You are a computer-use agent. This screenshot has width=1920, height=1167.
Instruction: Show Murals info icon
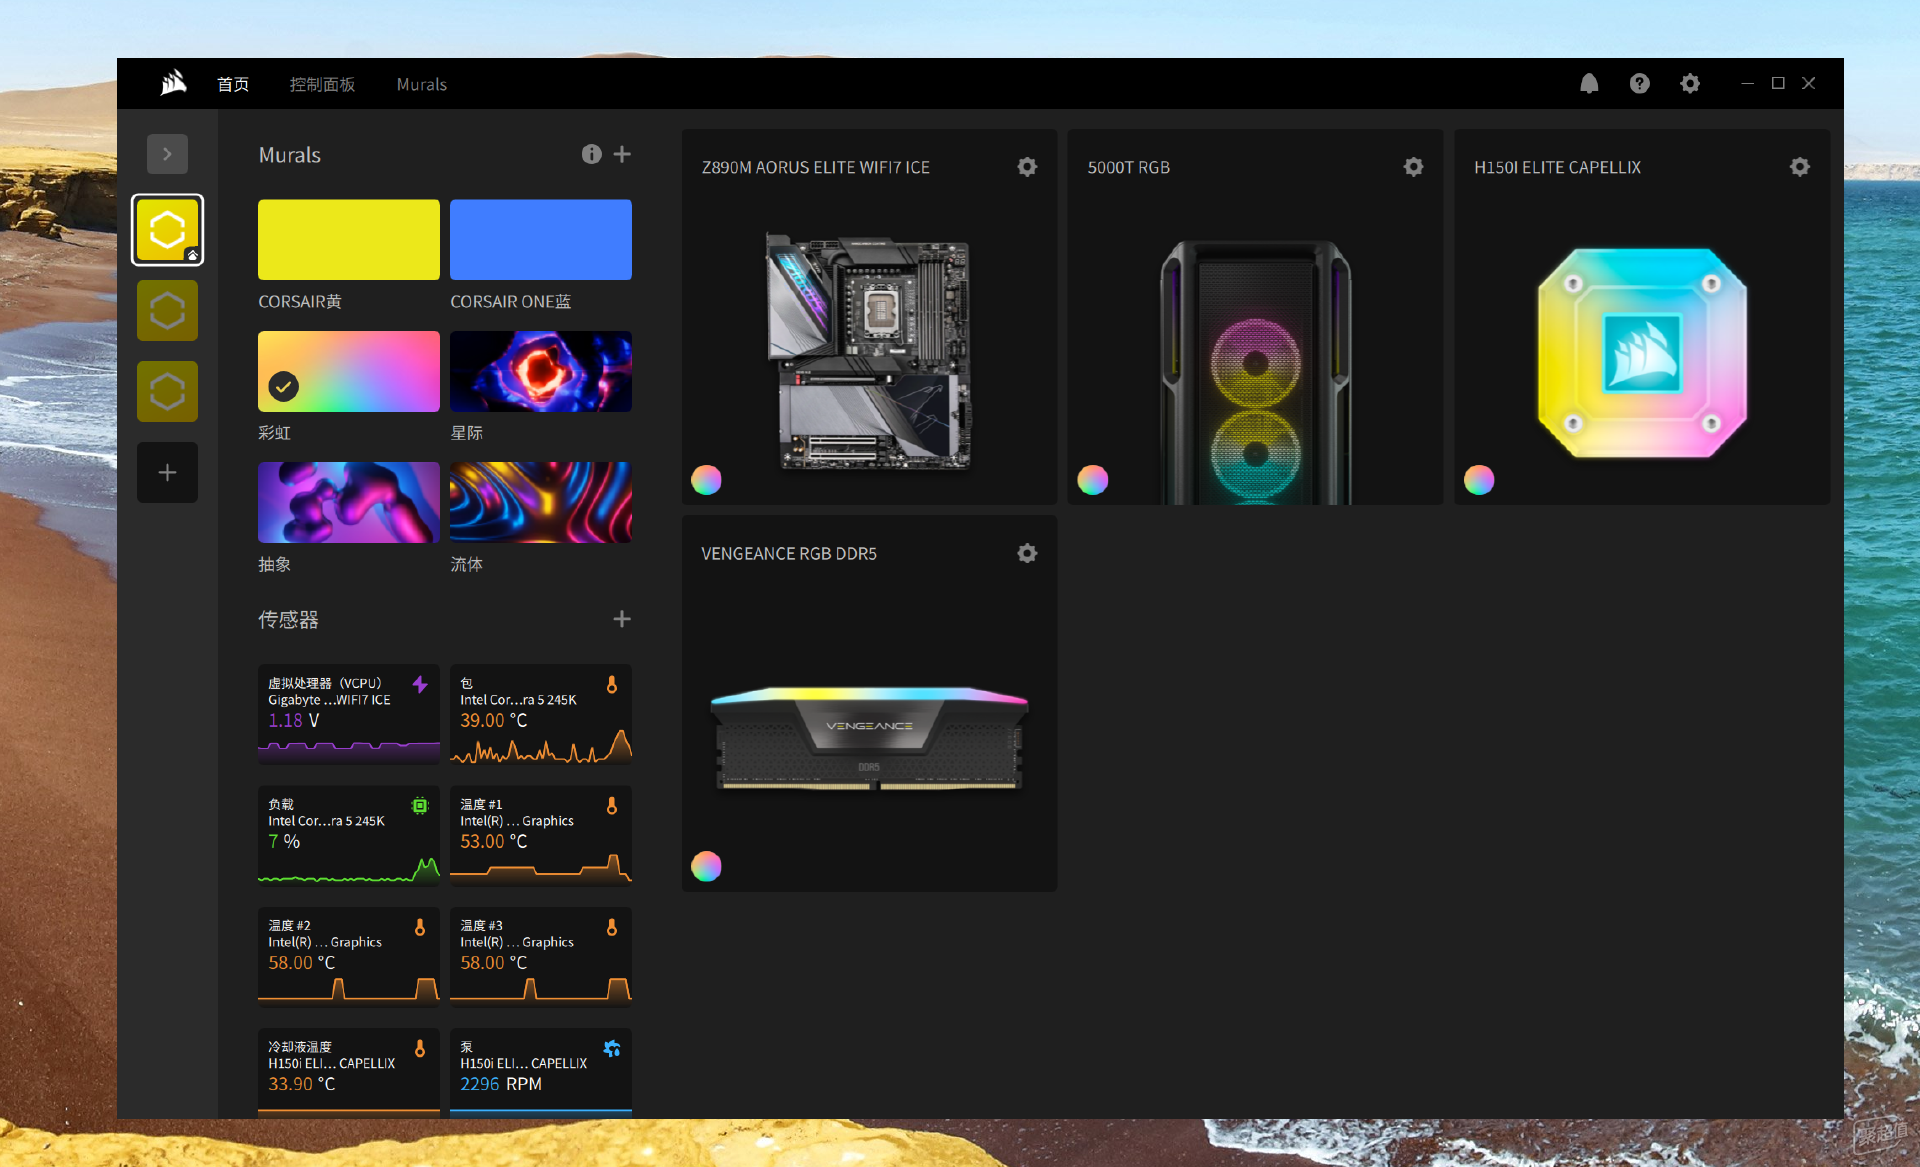pyautogui.click(x=592, y=154)
